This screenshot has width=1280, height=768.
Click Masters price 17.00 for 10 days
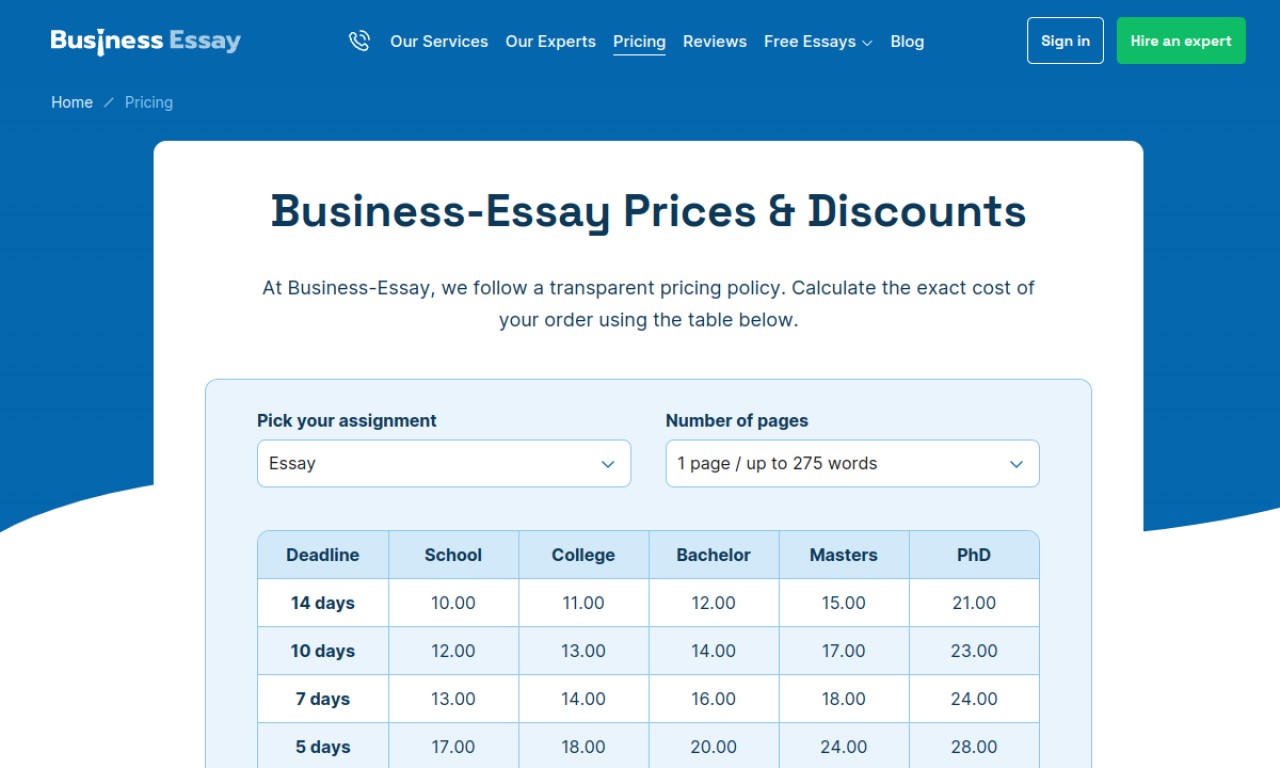click(x=844, y=651)
